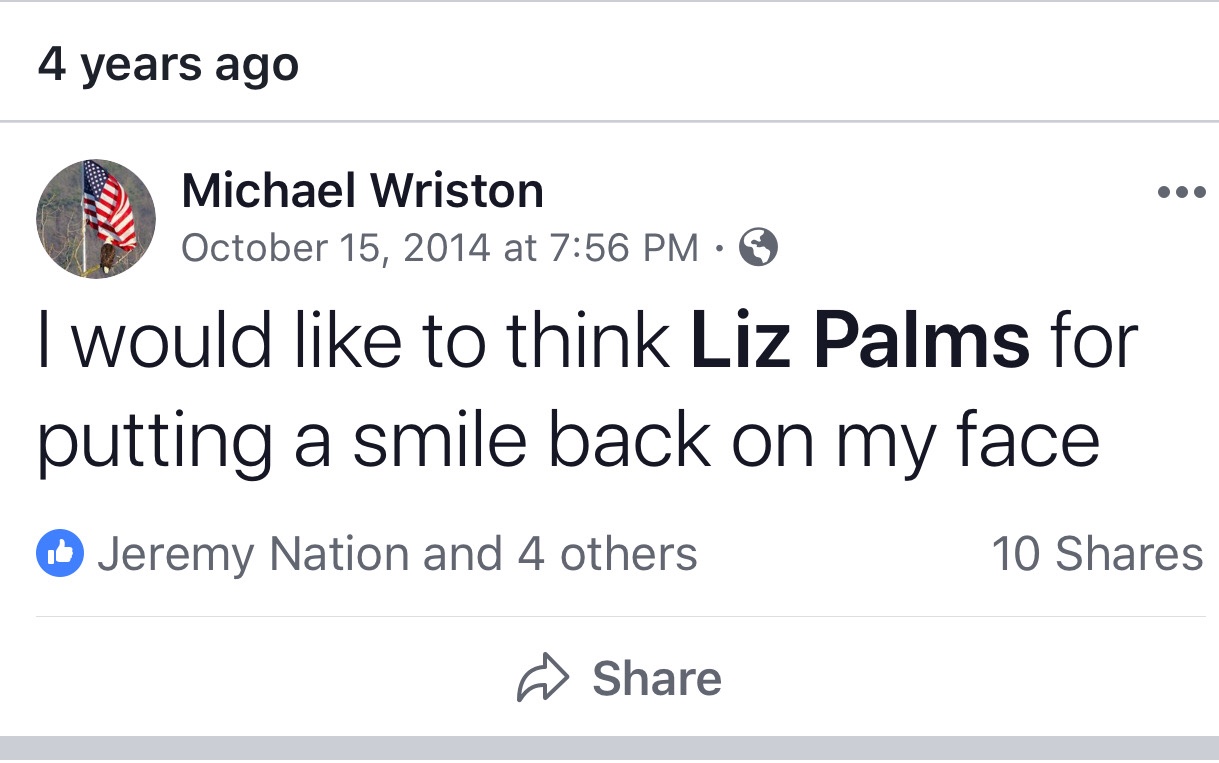Screen dimensions: 1219x763
Task: Click the globe public audience icon
Action: [757, 246]
